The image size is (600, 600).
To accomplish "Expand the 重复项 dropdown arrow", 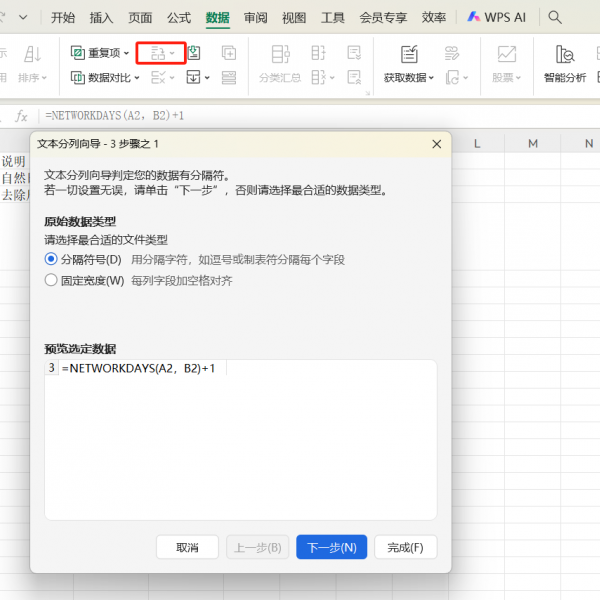I will pyautogui.click(x=126, y=54).
